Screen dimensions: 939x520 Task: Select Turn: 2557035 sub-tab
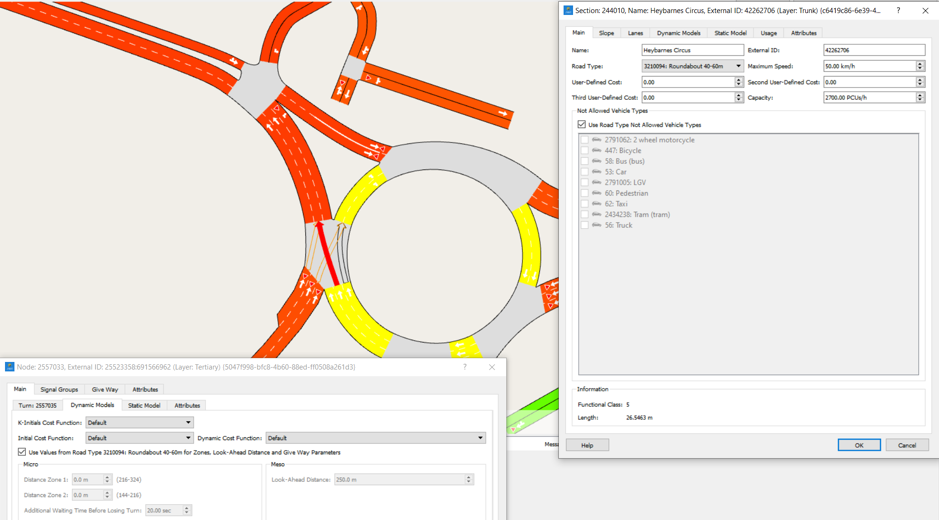point(37,406)
